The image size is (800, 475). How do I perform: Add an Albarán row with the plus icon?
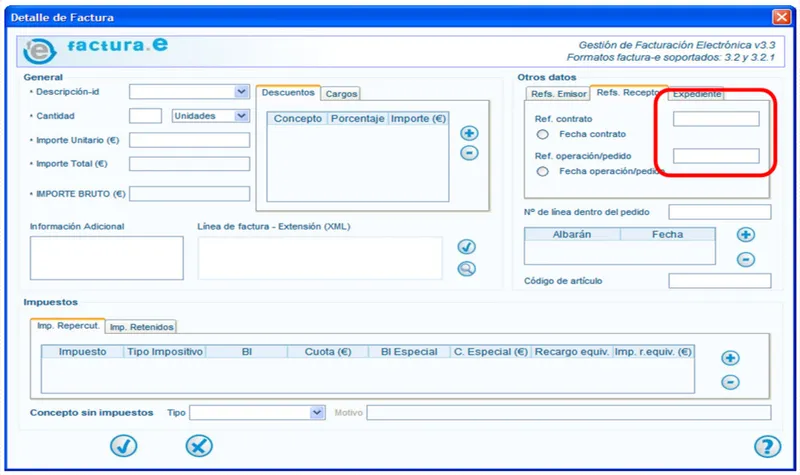point(745,235)
